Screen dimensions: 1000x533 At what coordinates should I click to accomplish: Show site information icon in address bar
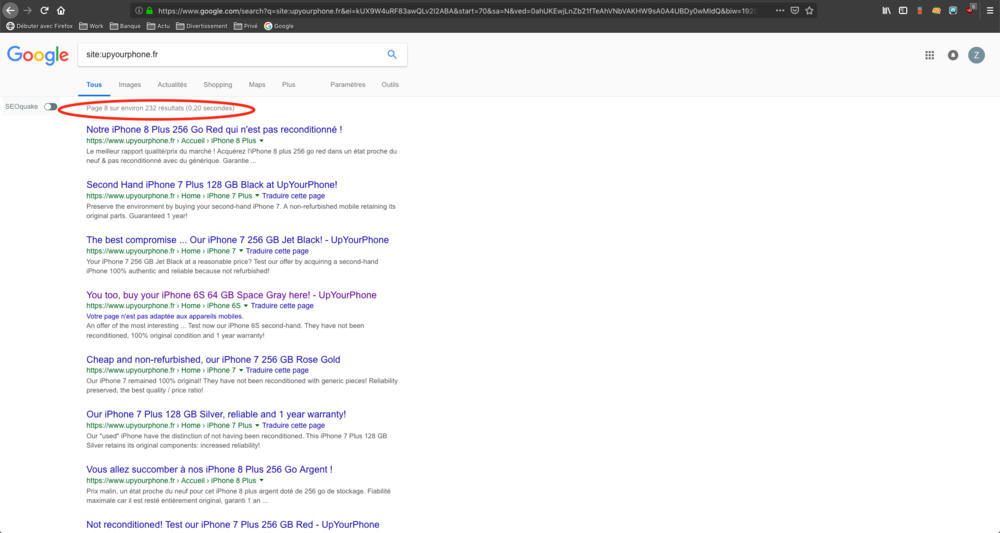point(138,11)
